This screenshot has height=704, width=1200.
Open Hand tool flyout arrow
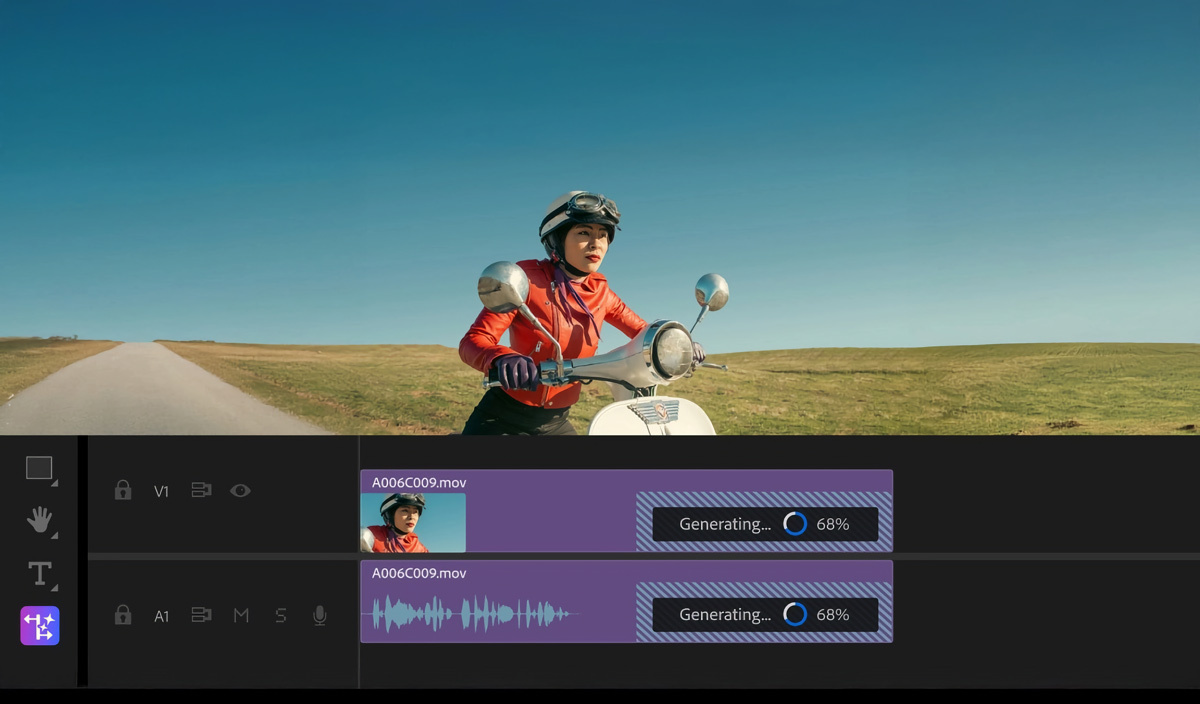click(55, 535)
